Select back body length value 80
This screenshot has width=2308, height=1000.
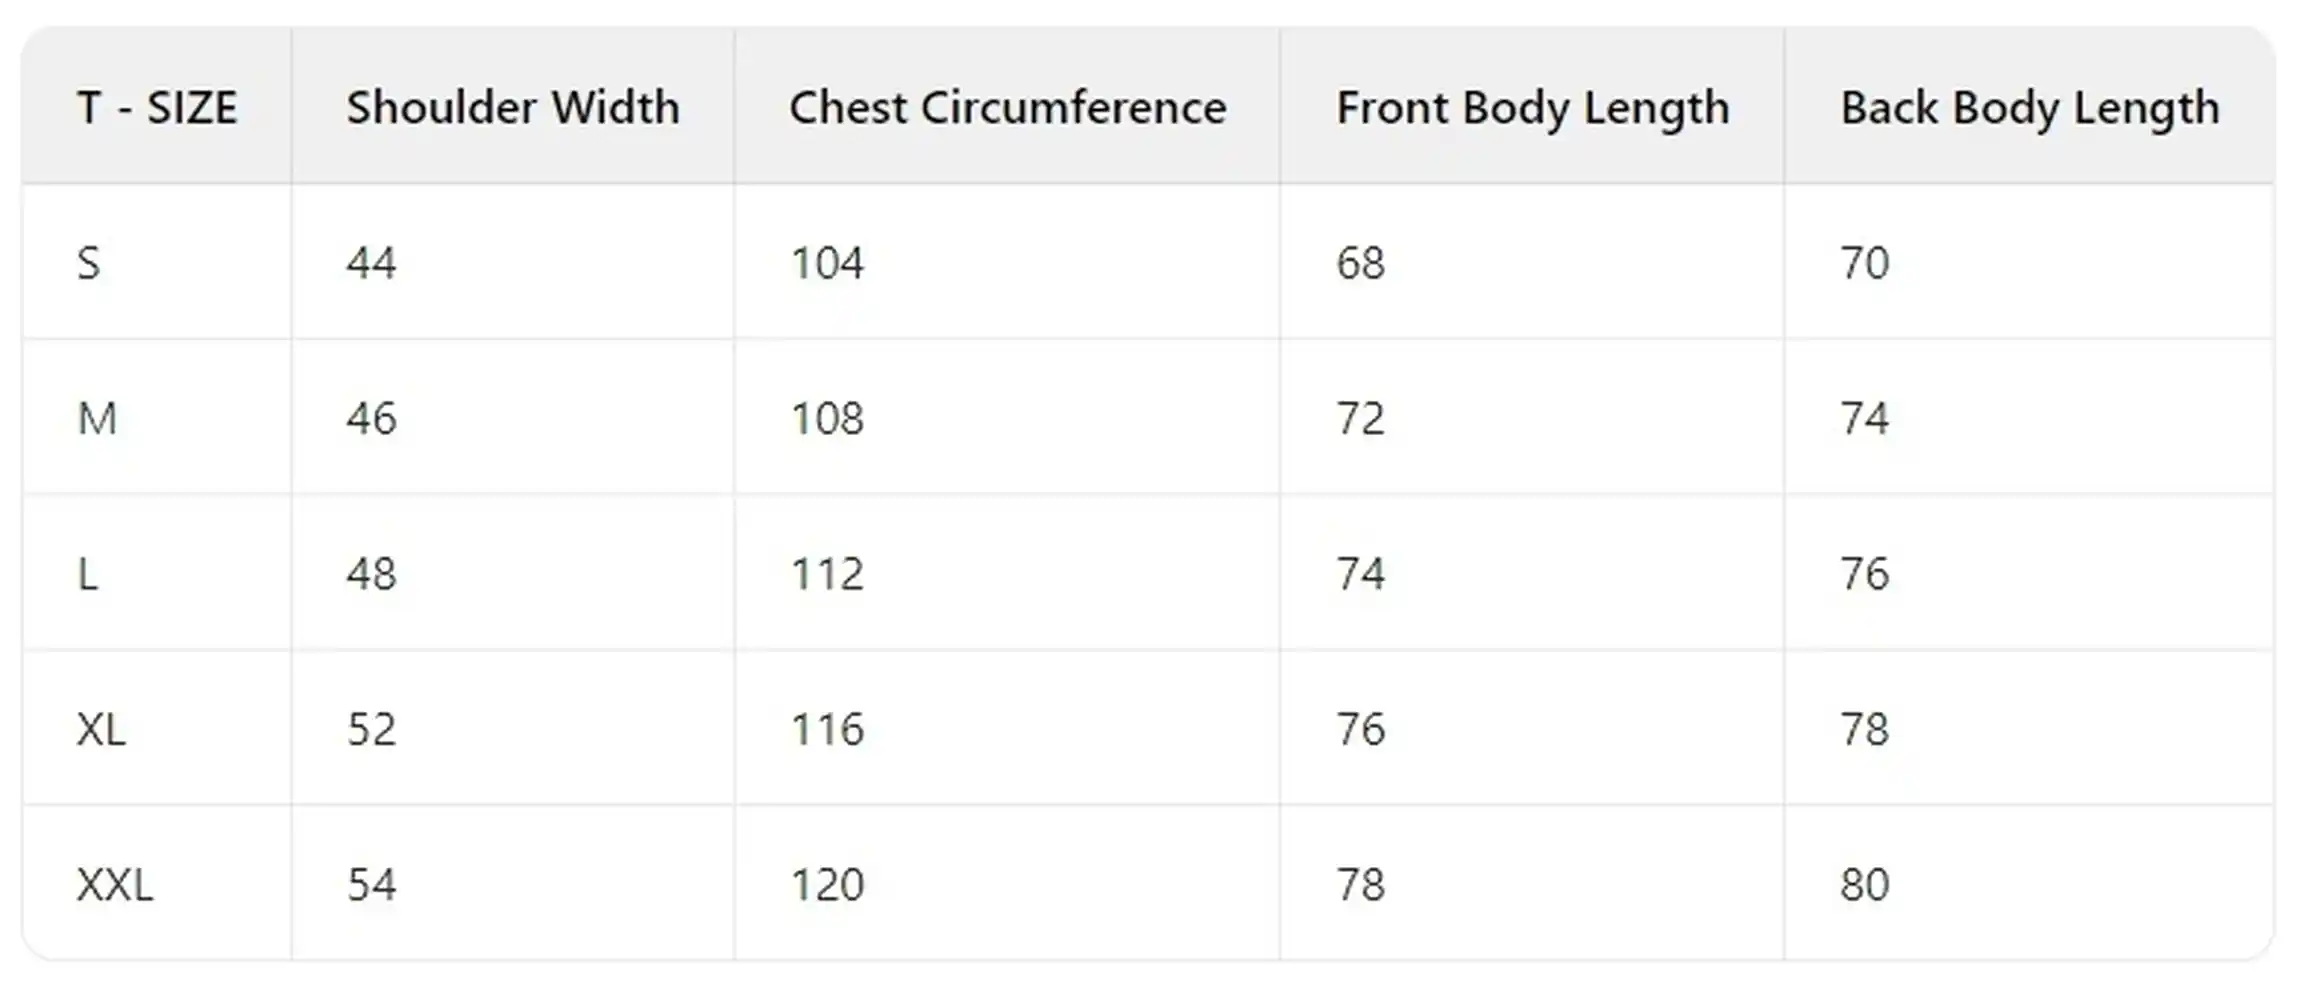click(x=1864, y=885)
